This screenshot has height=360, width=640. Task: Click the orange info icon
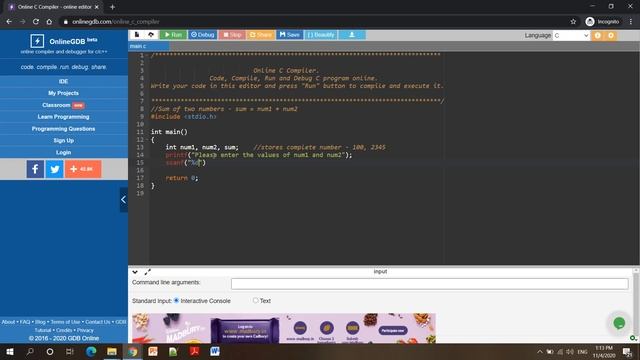[598, 36]
